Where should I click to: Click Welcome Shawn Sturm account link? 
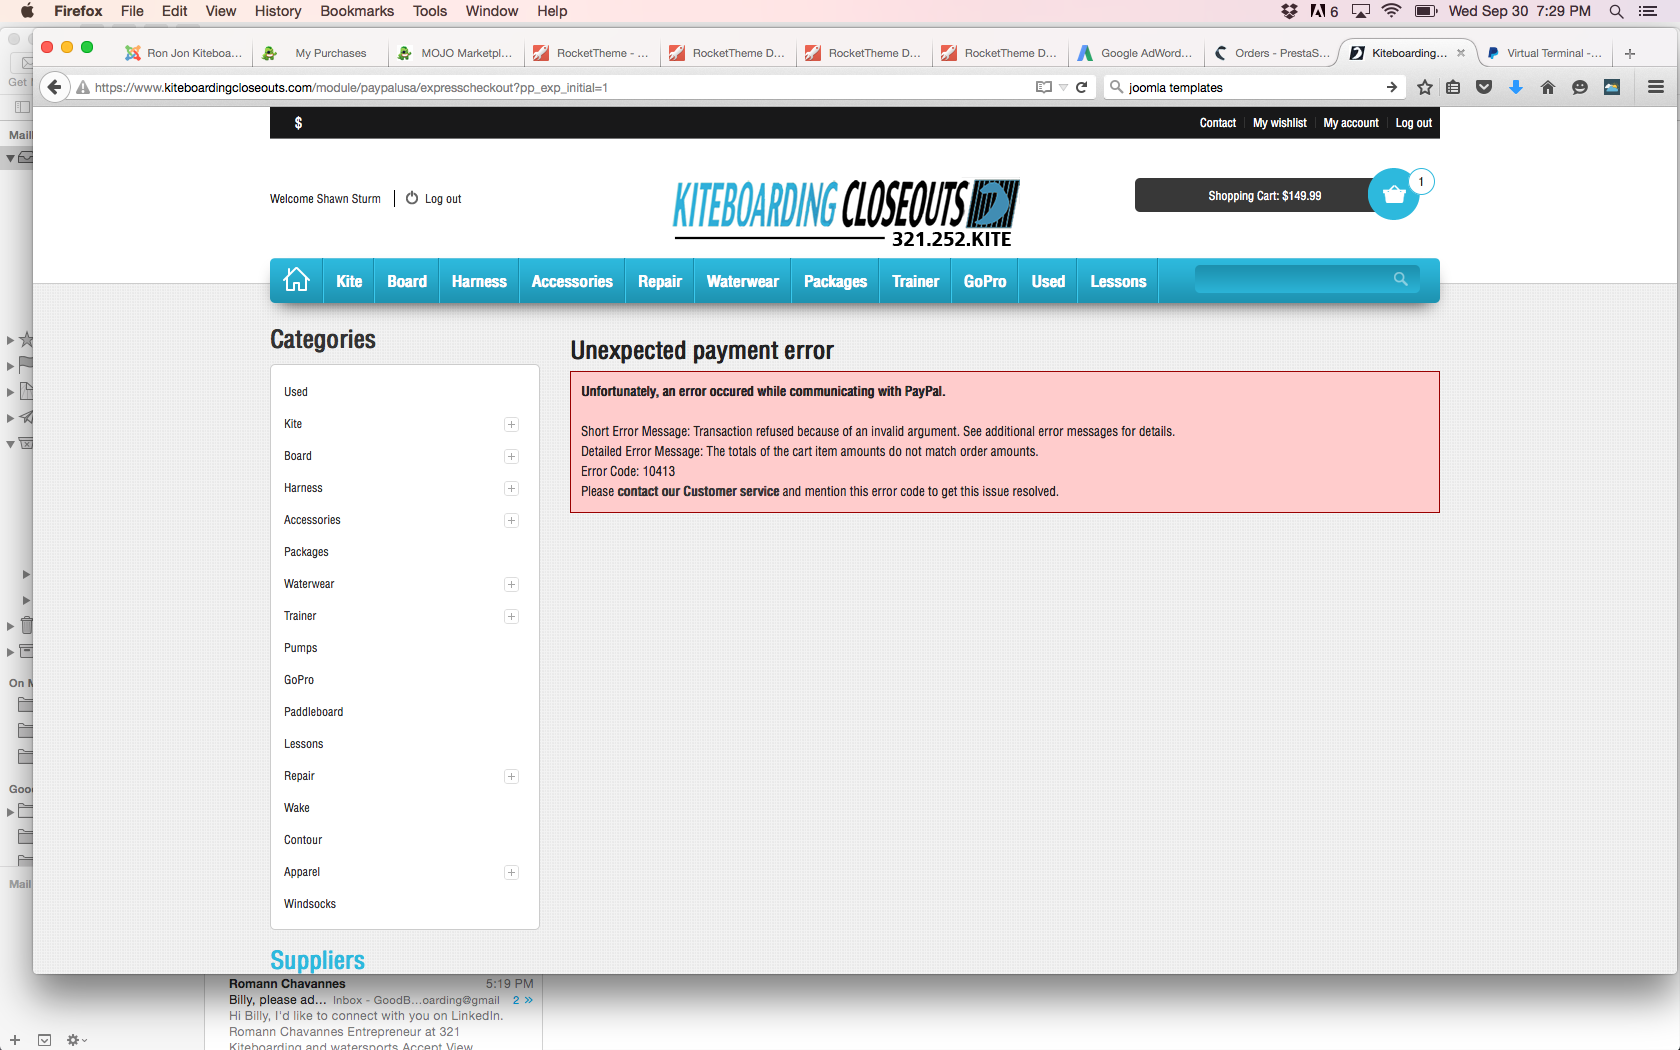325,199
